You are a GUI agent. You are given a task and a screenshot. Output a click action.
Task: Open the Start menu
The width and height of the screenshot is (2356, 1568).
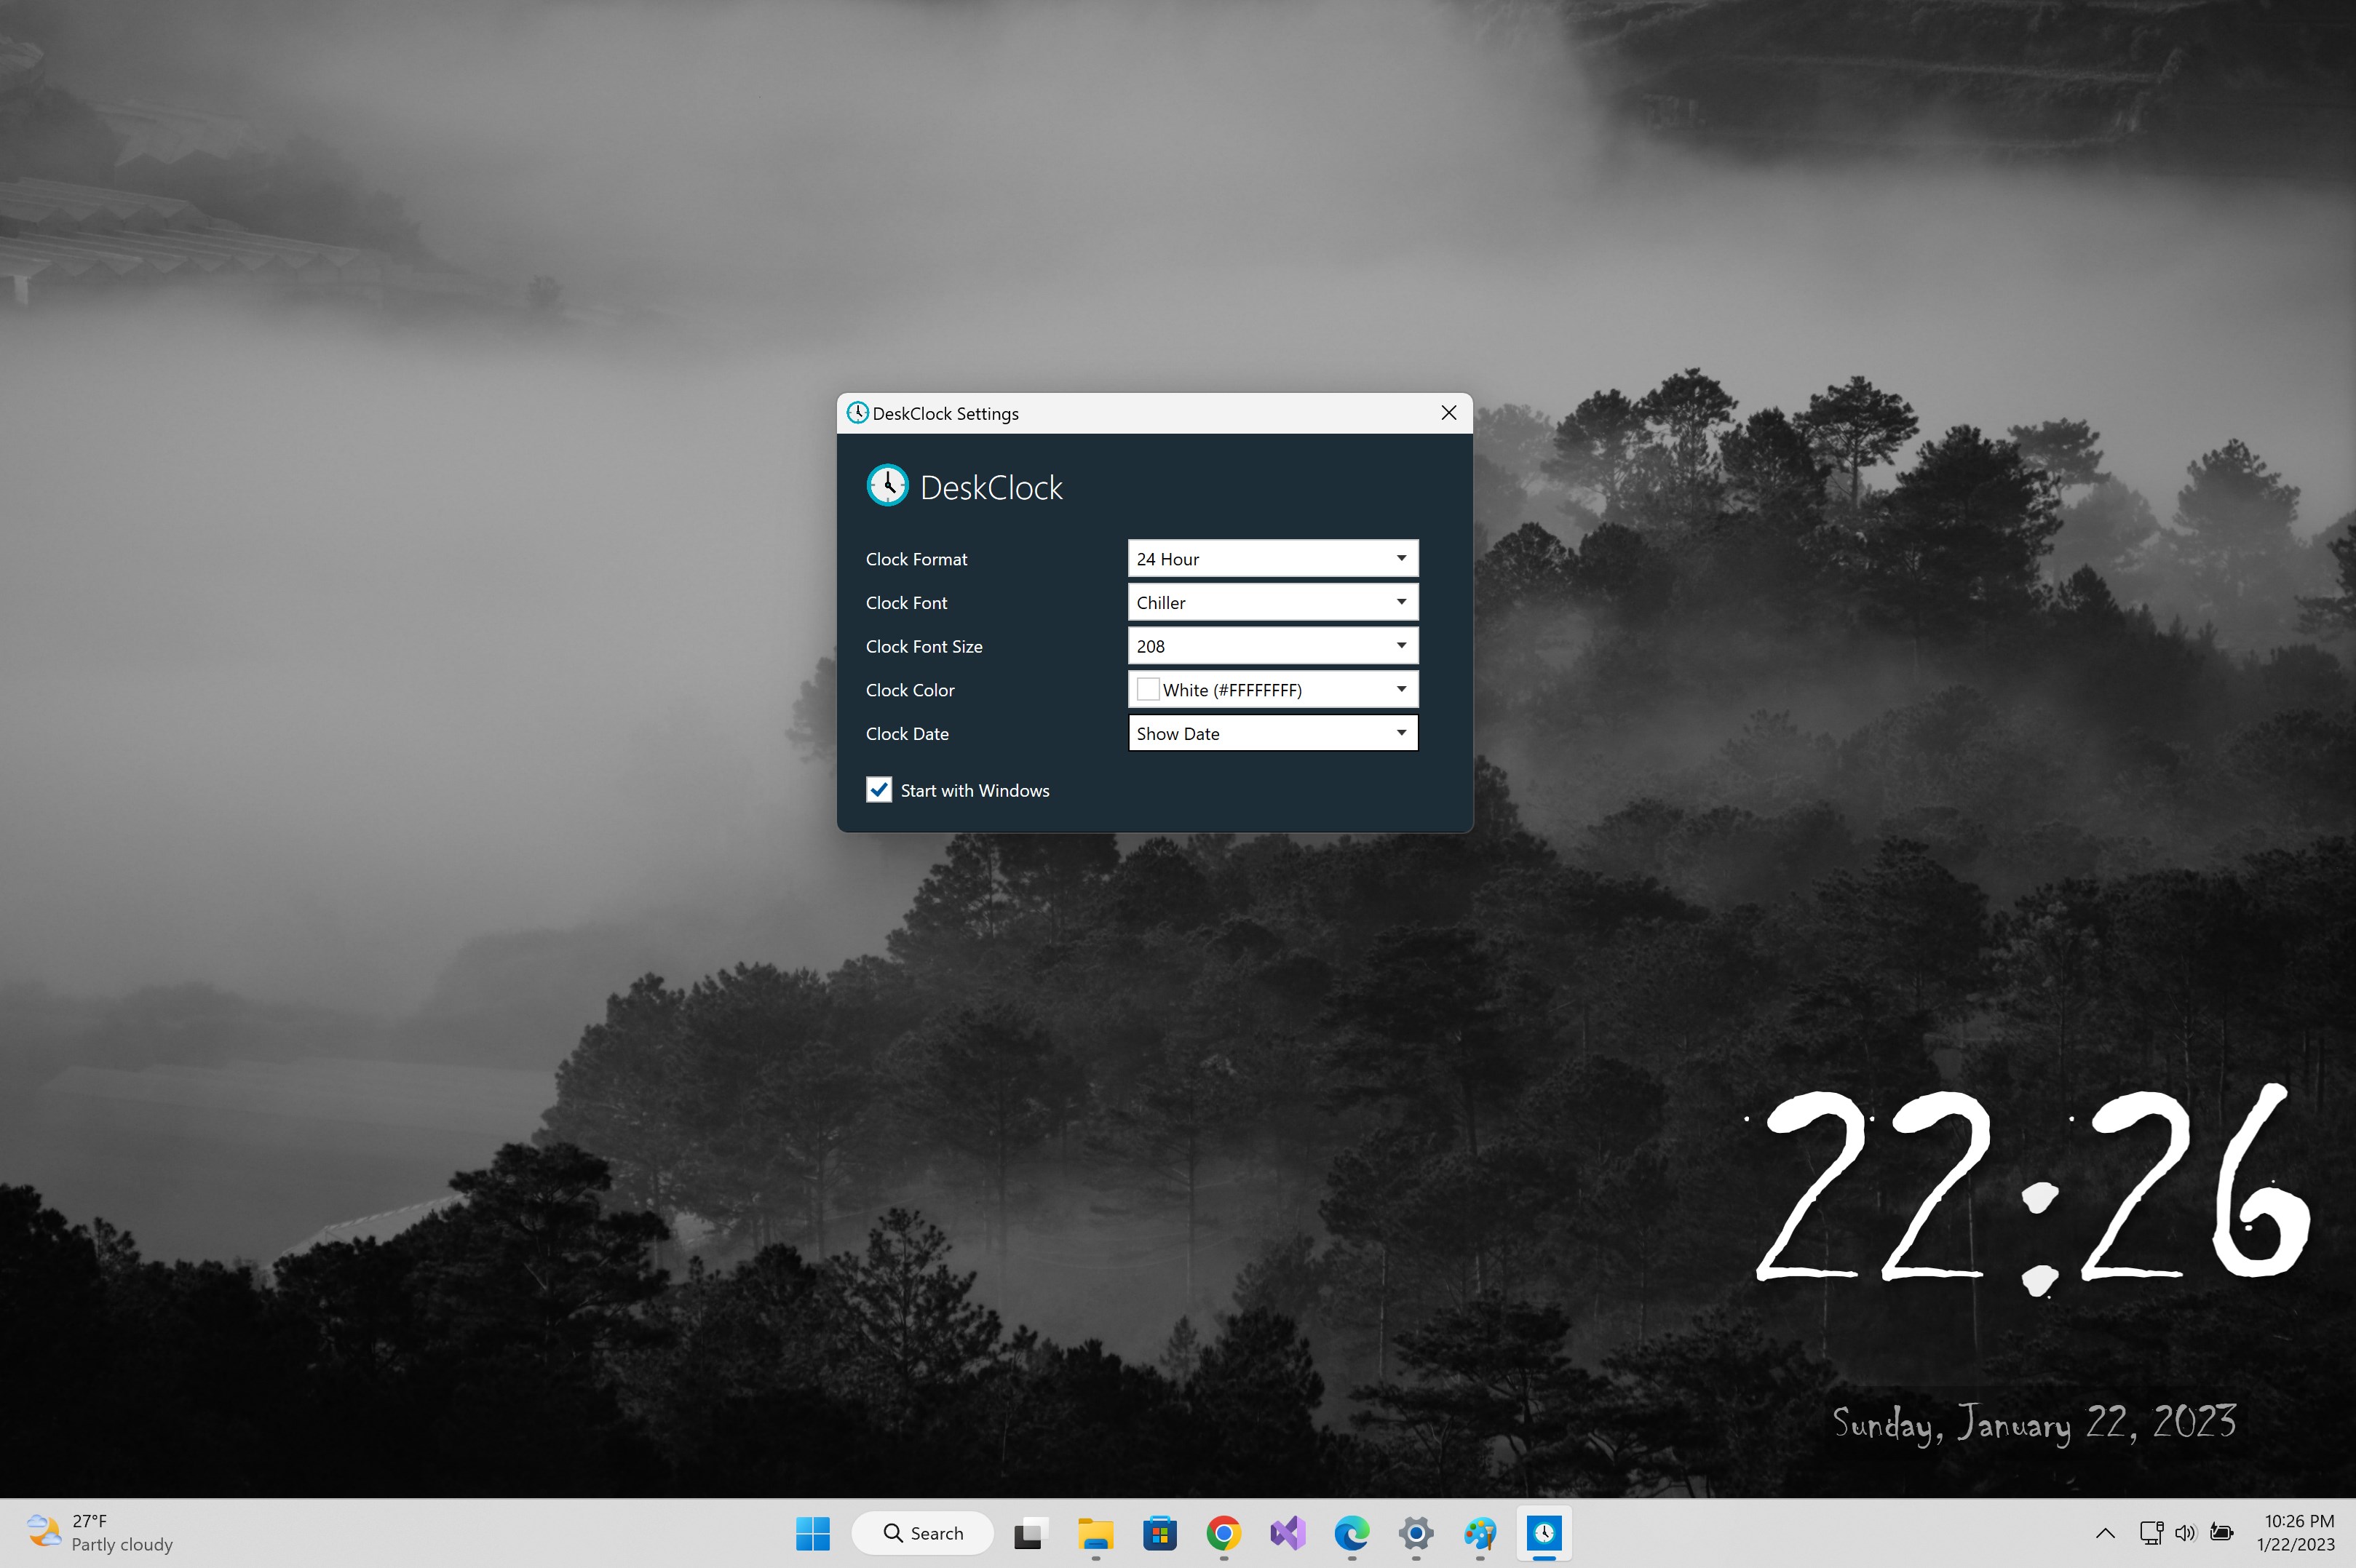(x=812, y=1533)
